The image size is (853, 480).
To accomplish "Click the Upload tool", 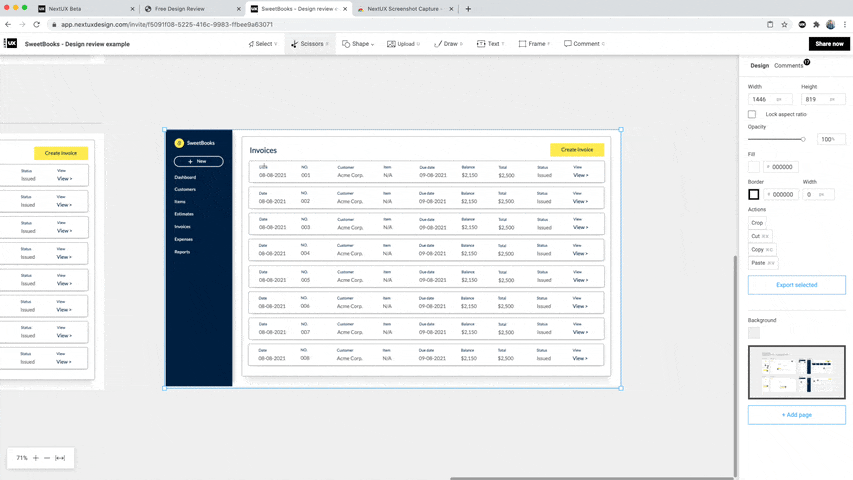I will click(403, 44).
